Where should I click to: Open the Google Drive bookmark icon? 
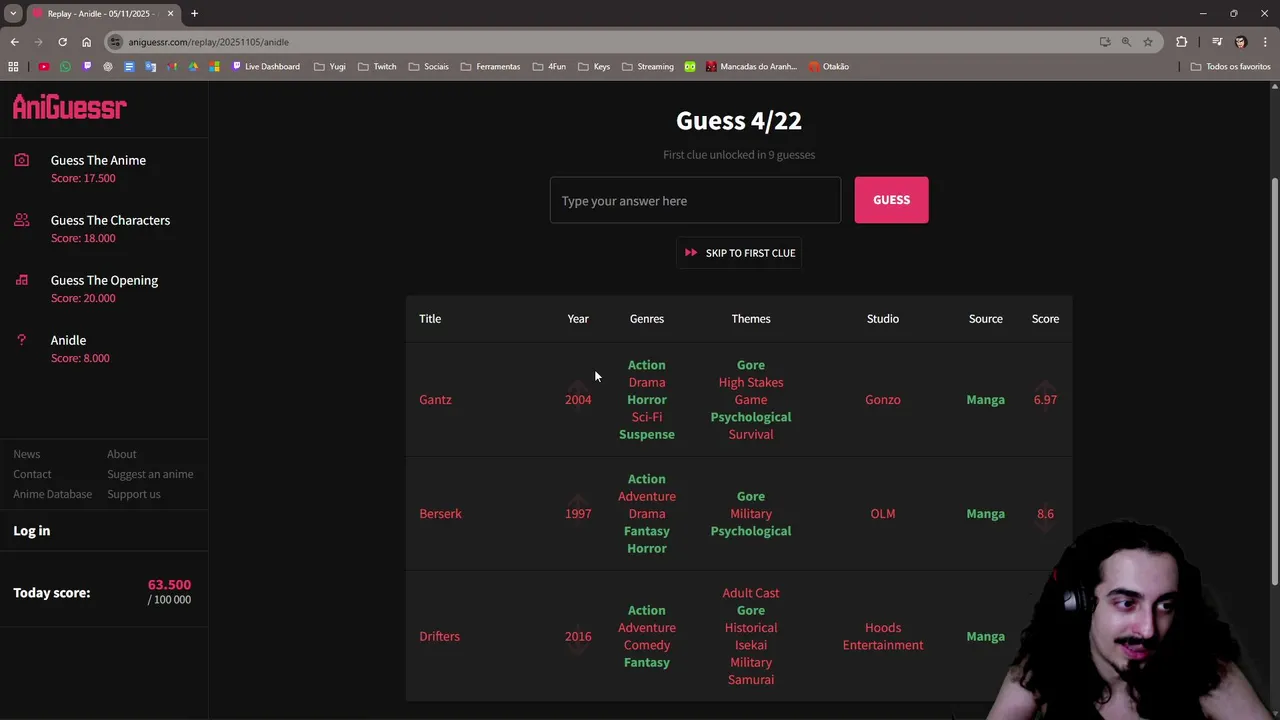point(193,67)
